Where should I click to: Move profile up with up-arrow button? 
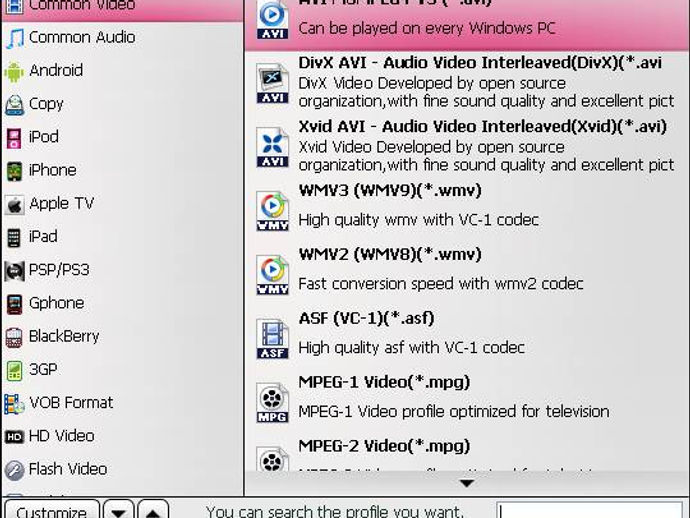[x=153, y=511]
